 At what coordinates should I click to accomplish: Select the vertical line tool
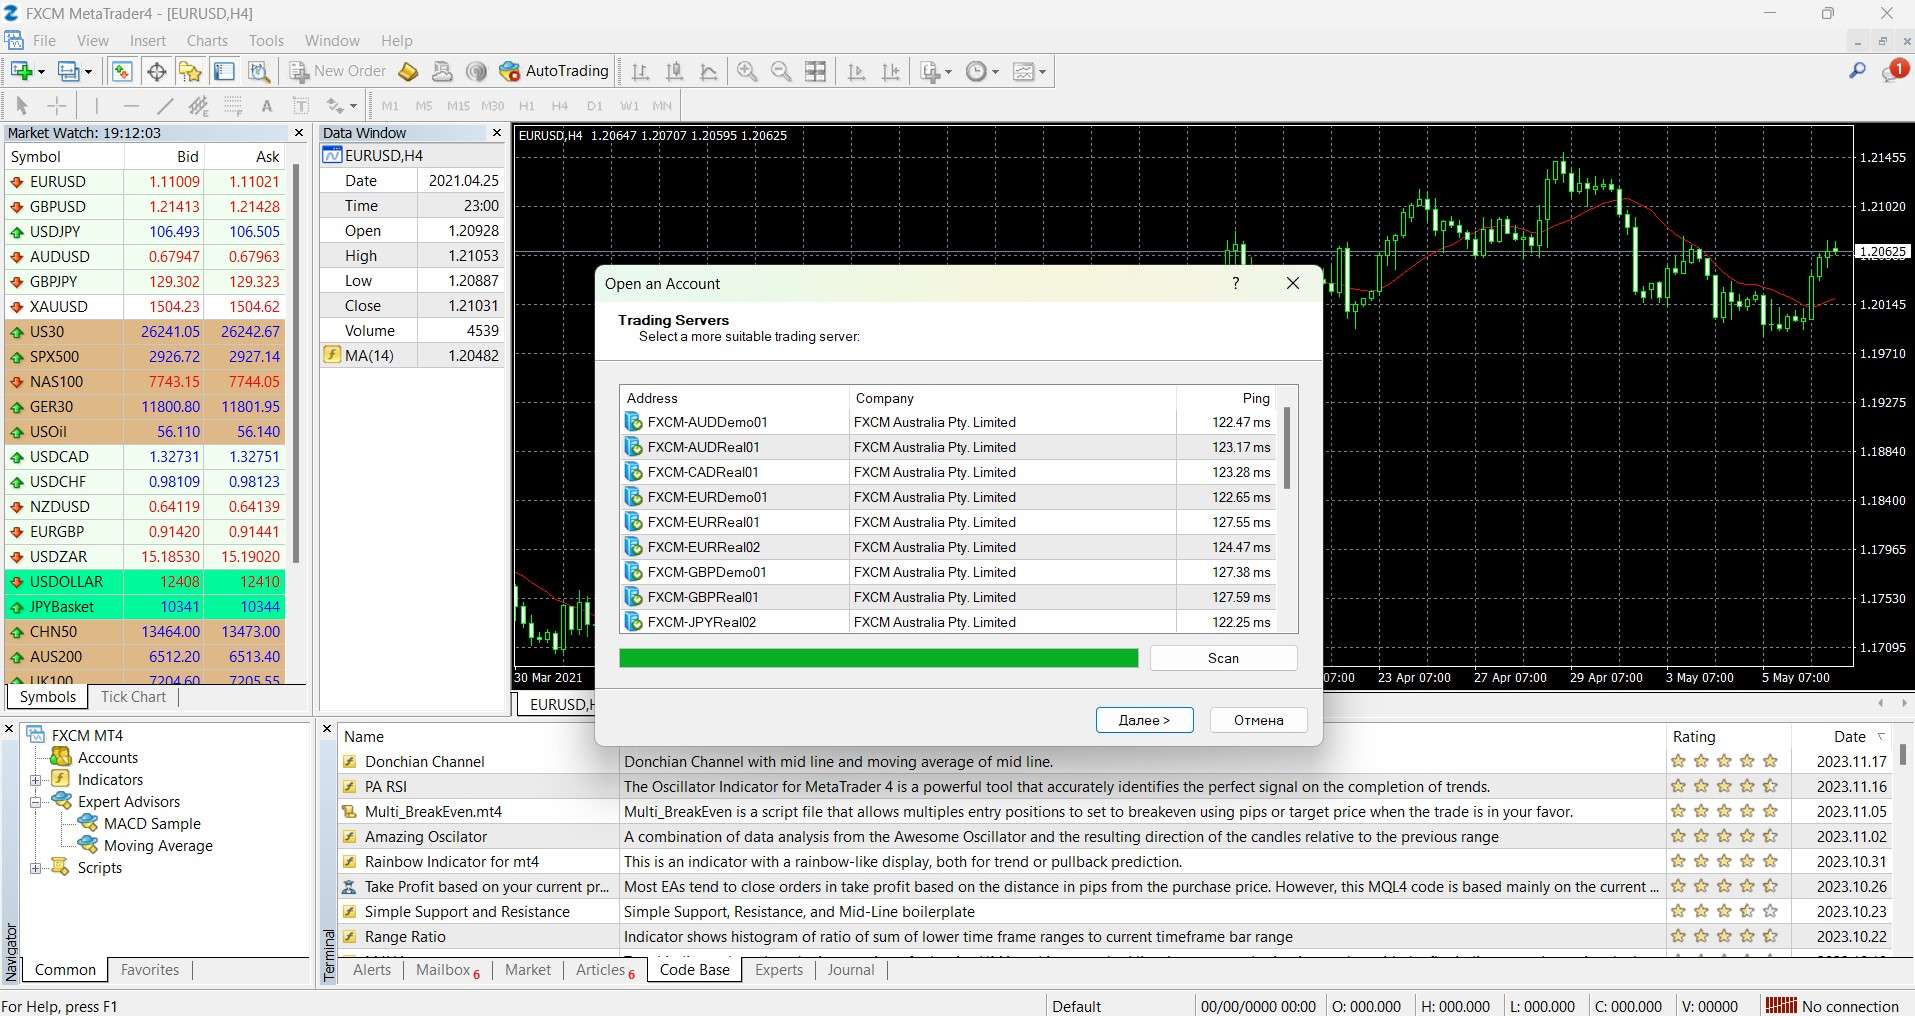coord(97,106)
